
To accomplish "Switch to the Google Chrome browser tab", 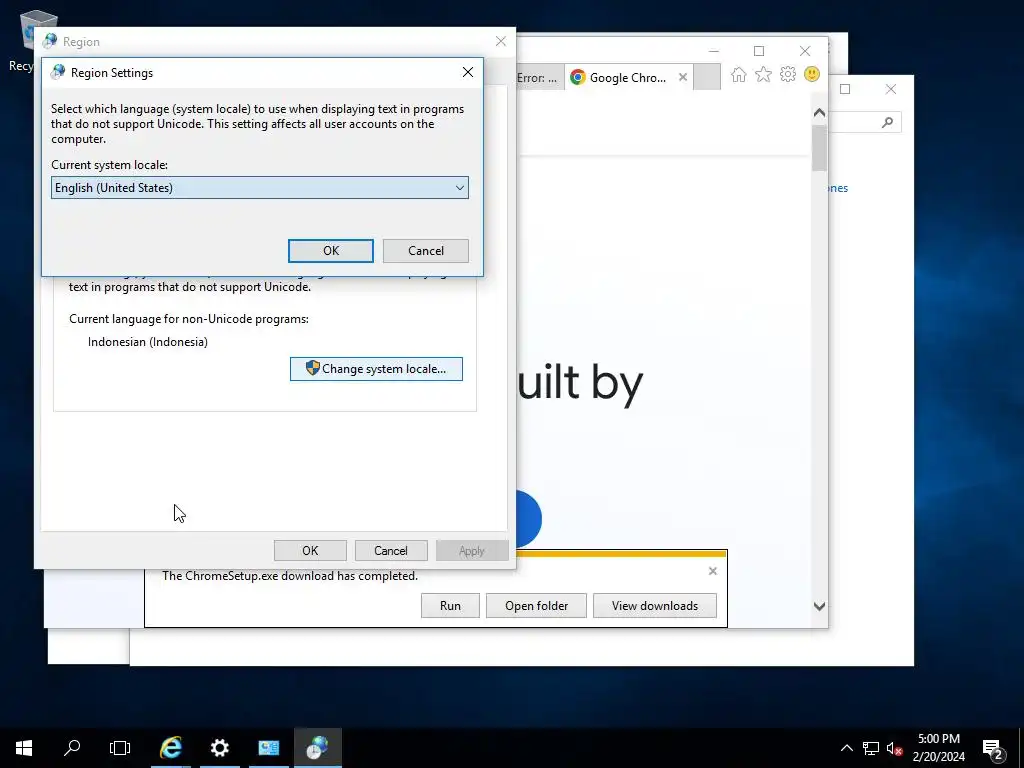I will pos(622,78).
